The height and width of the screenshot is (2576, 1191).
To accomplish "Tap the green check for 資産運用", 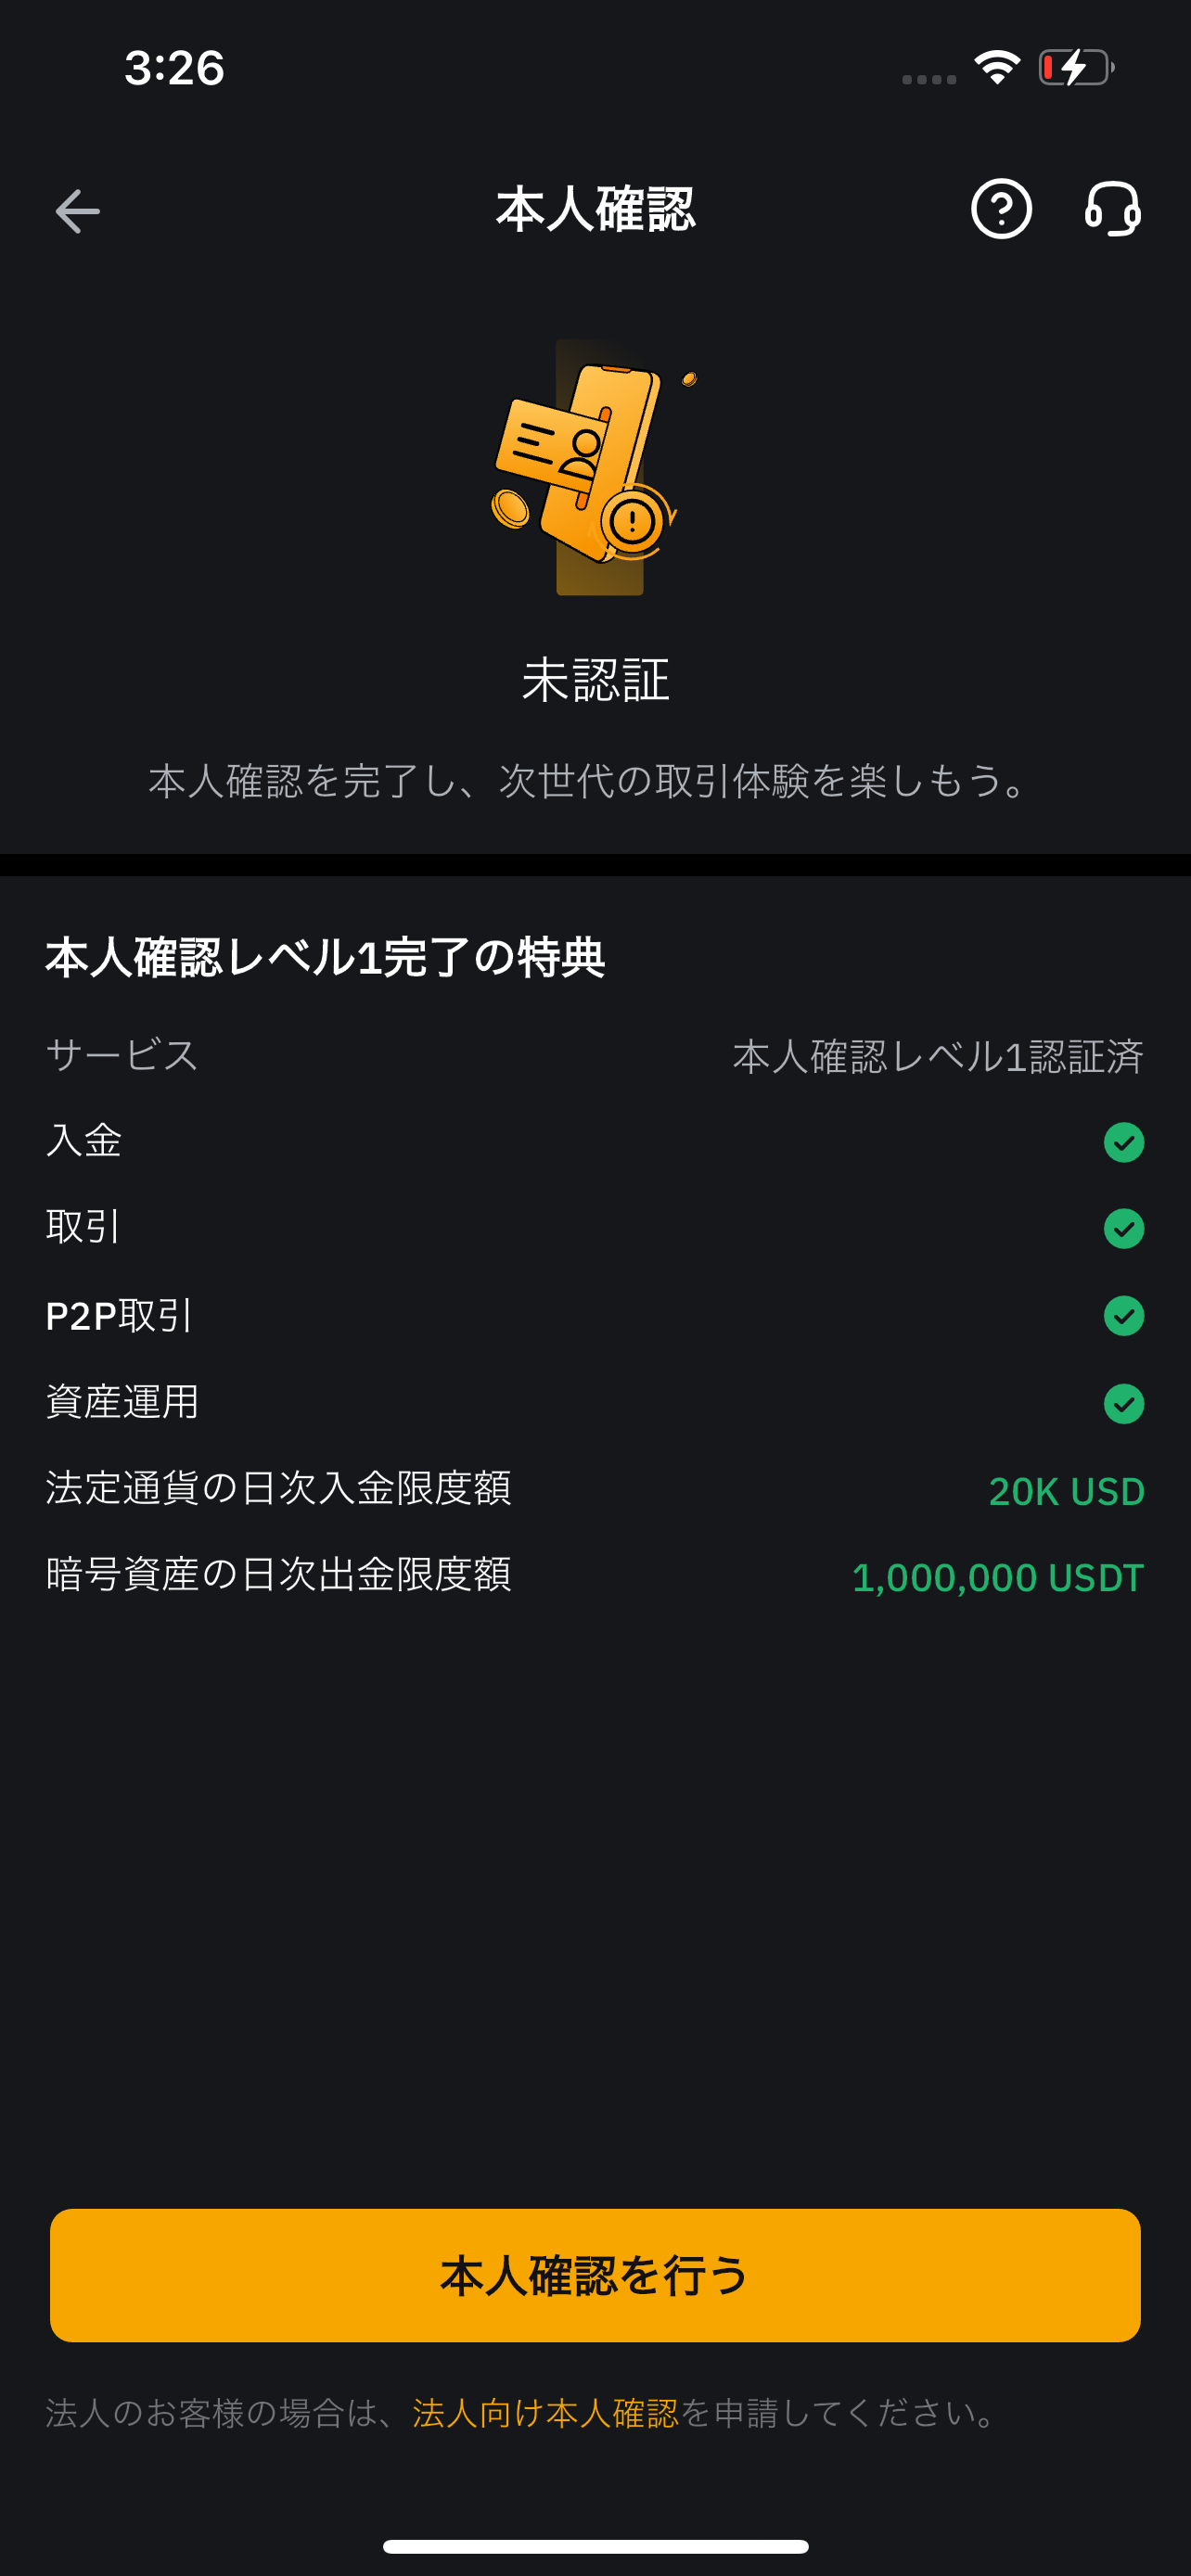I will pyautogui.click(x=1123, y=1403).
